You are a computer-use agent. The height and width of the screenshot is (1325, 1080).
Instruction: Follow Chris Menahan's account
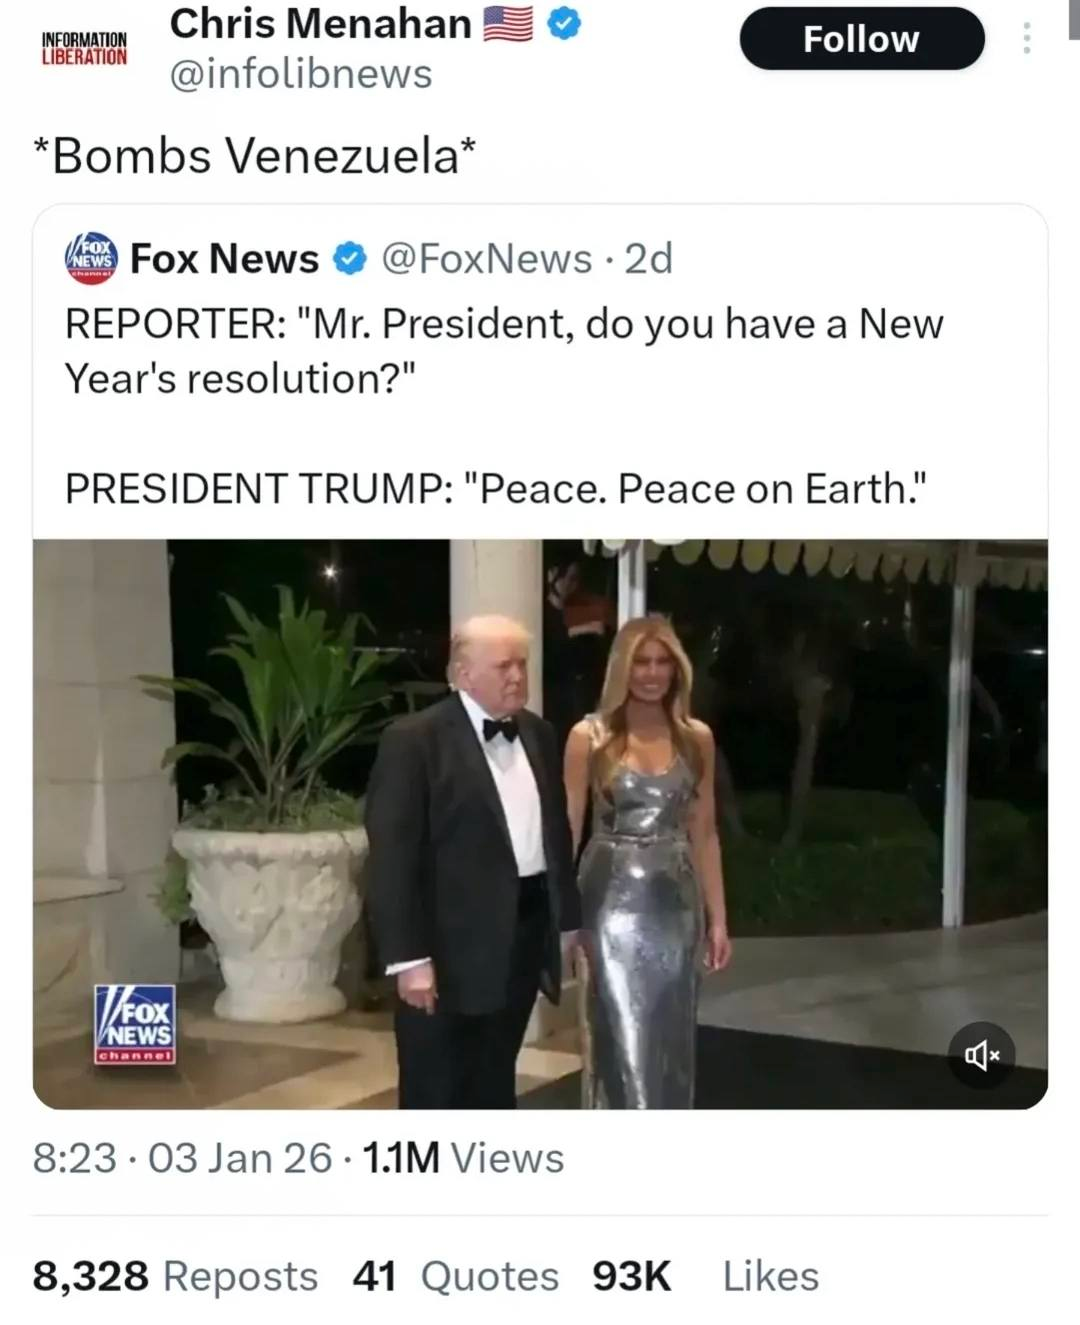coord(861,39)
